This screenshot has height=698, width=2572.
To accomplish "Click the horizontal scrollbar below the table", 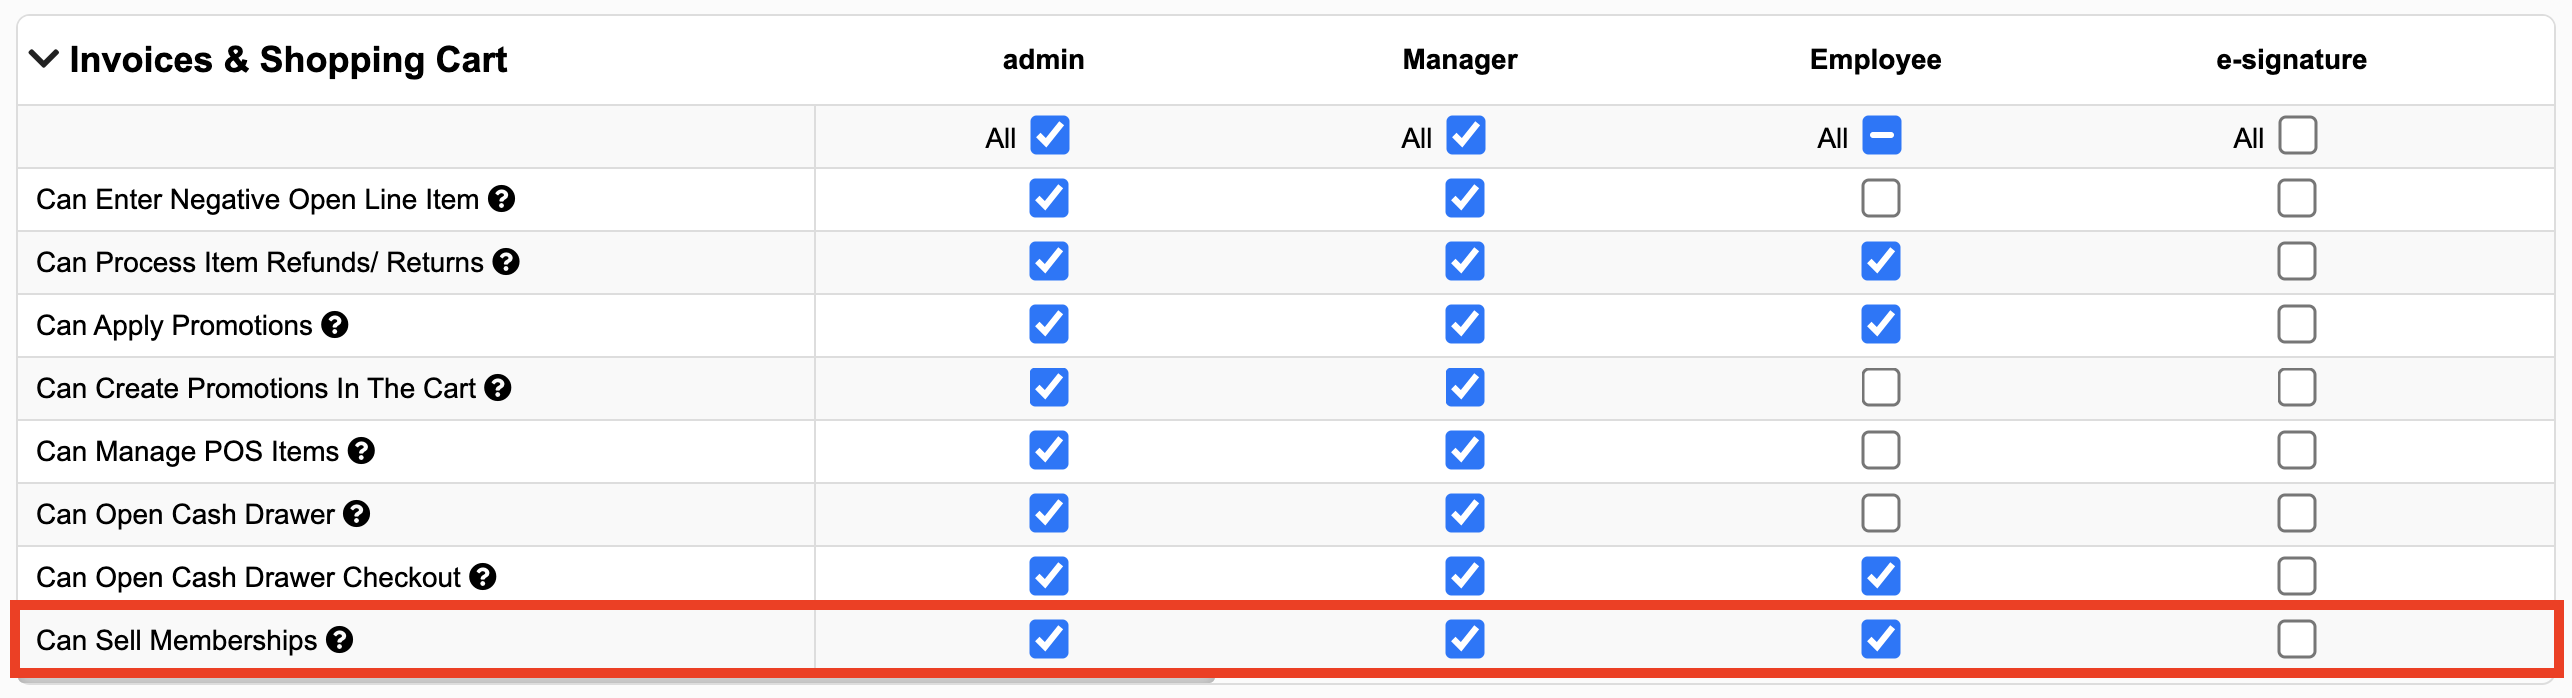I will [617, 679].
